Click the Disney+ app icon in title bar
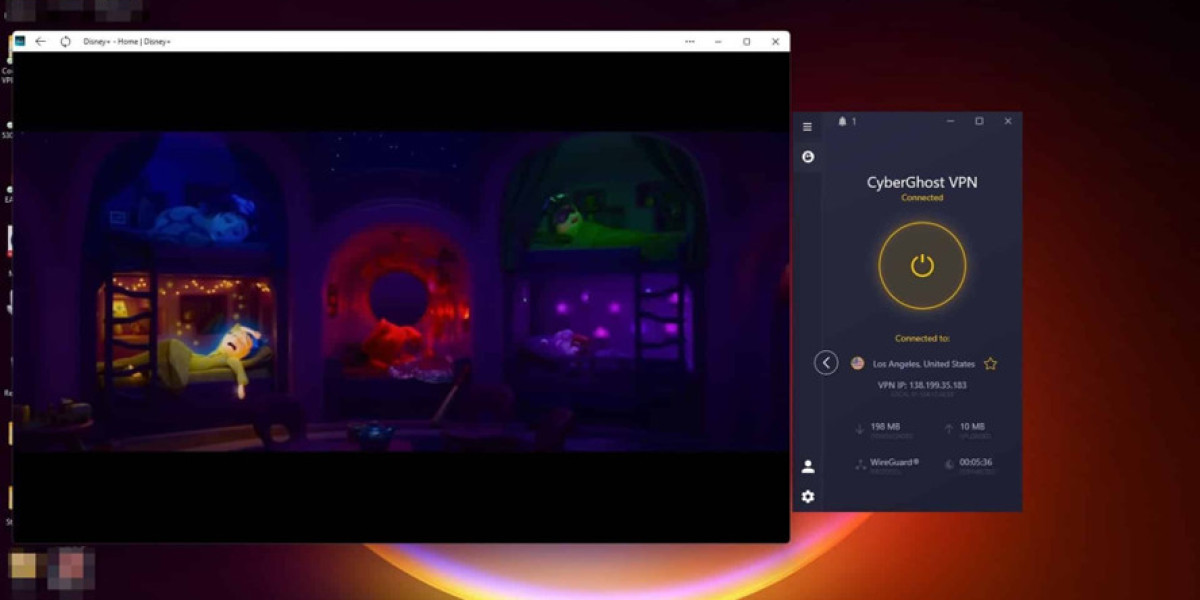The height and width of the screenshot is (600, 1200). point(19,42)
